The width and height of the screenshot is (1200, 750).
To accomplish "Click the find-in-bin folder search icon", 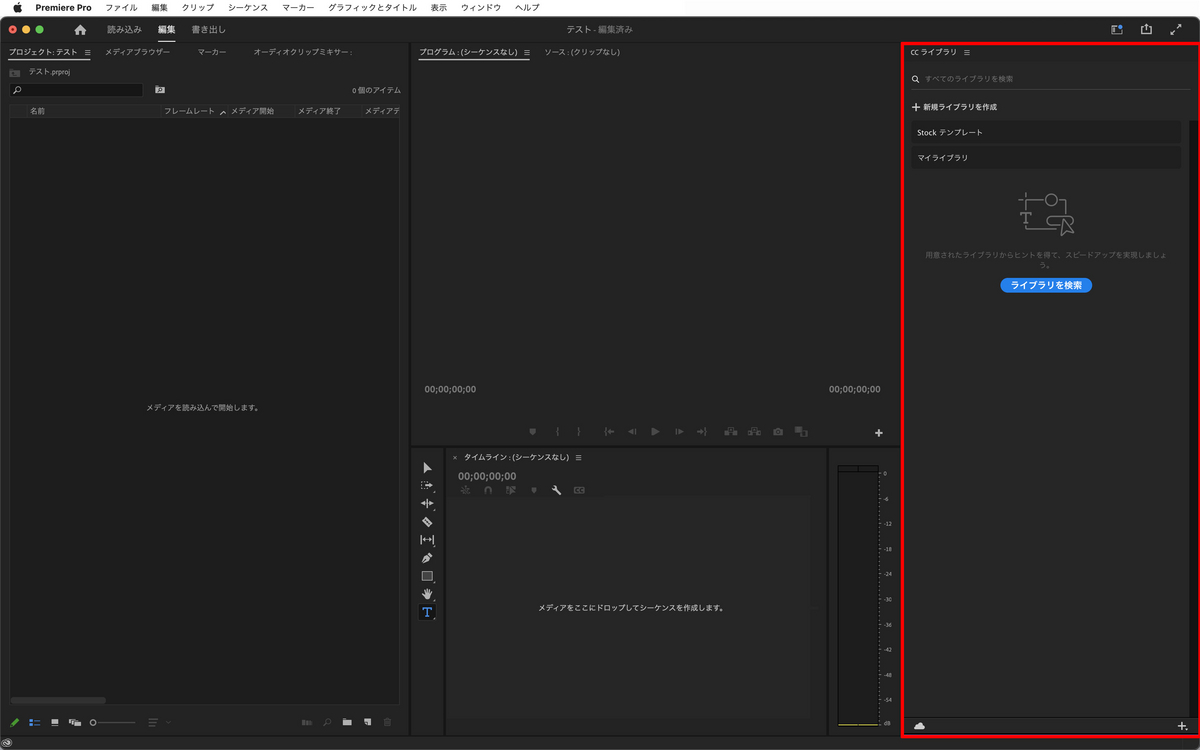I will click(160, 90).
